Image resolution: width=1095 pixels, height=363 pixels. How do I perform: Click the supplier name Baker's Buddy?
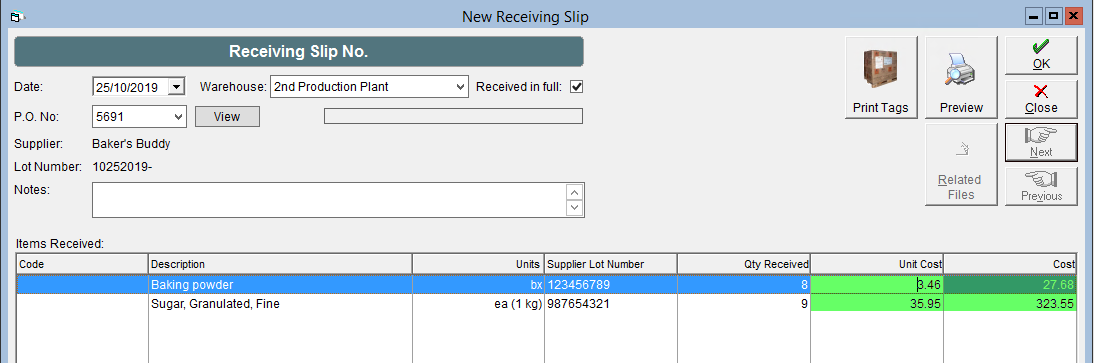(x=131, y=145)
